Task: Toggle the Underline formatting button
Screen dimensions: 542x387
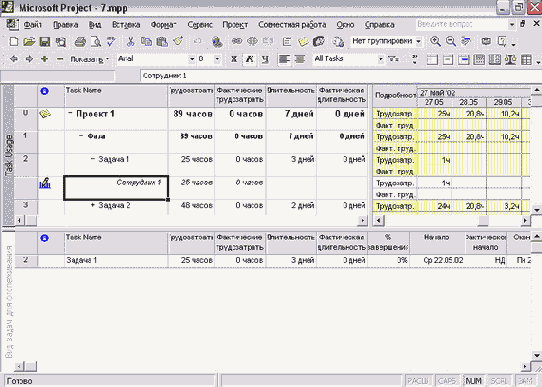Action: (x=265, y=59)
